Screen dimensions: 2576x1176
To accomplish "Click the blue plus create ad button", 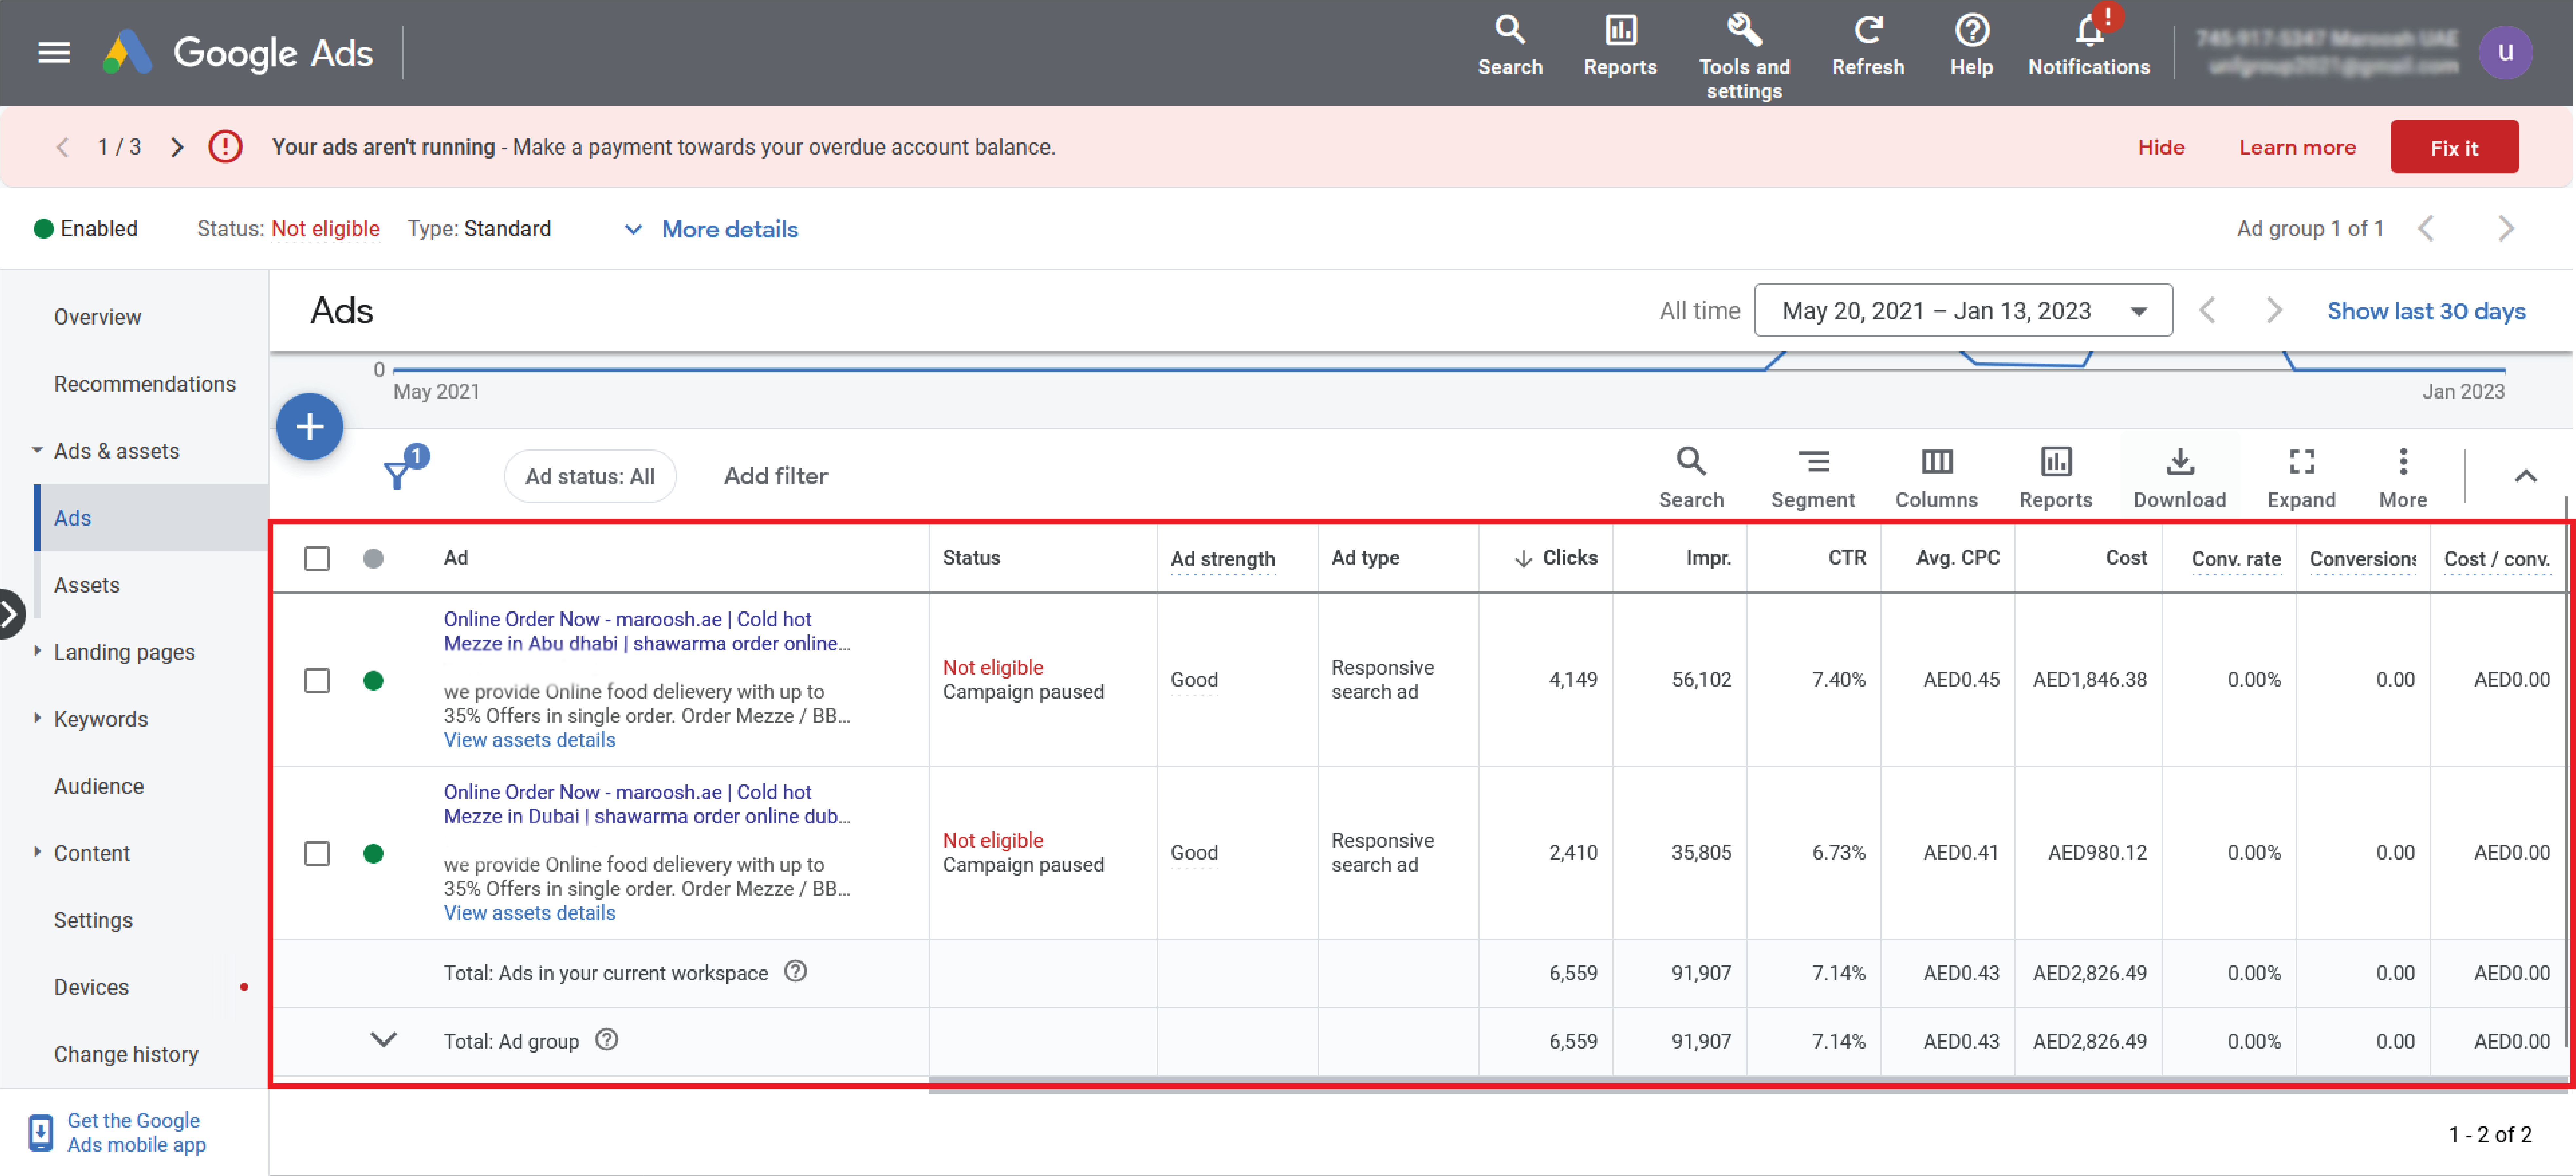I will click(x=310, y=427).
